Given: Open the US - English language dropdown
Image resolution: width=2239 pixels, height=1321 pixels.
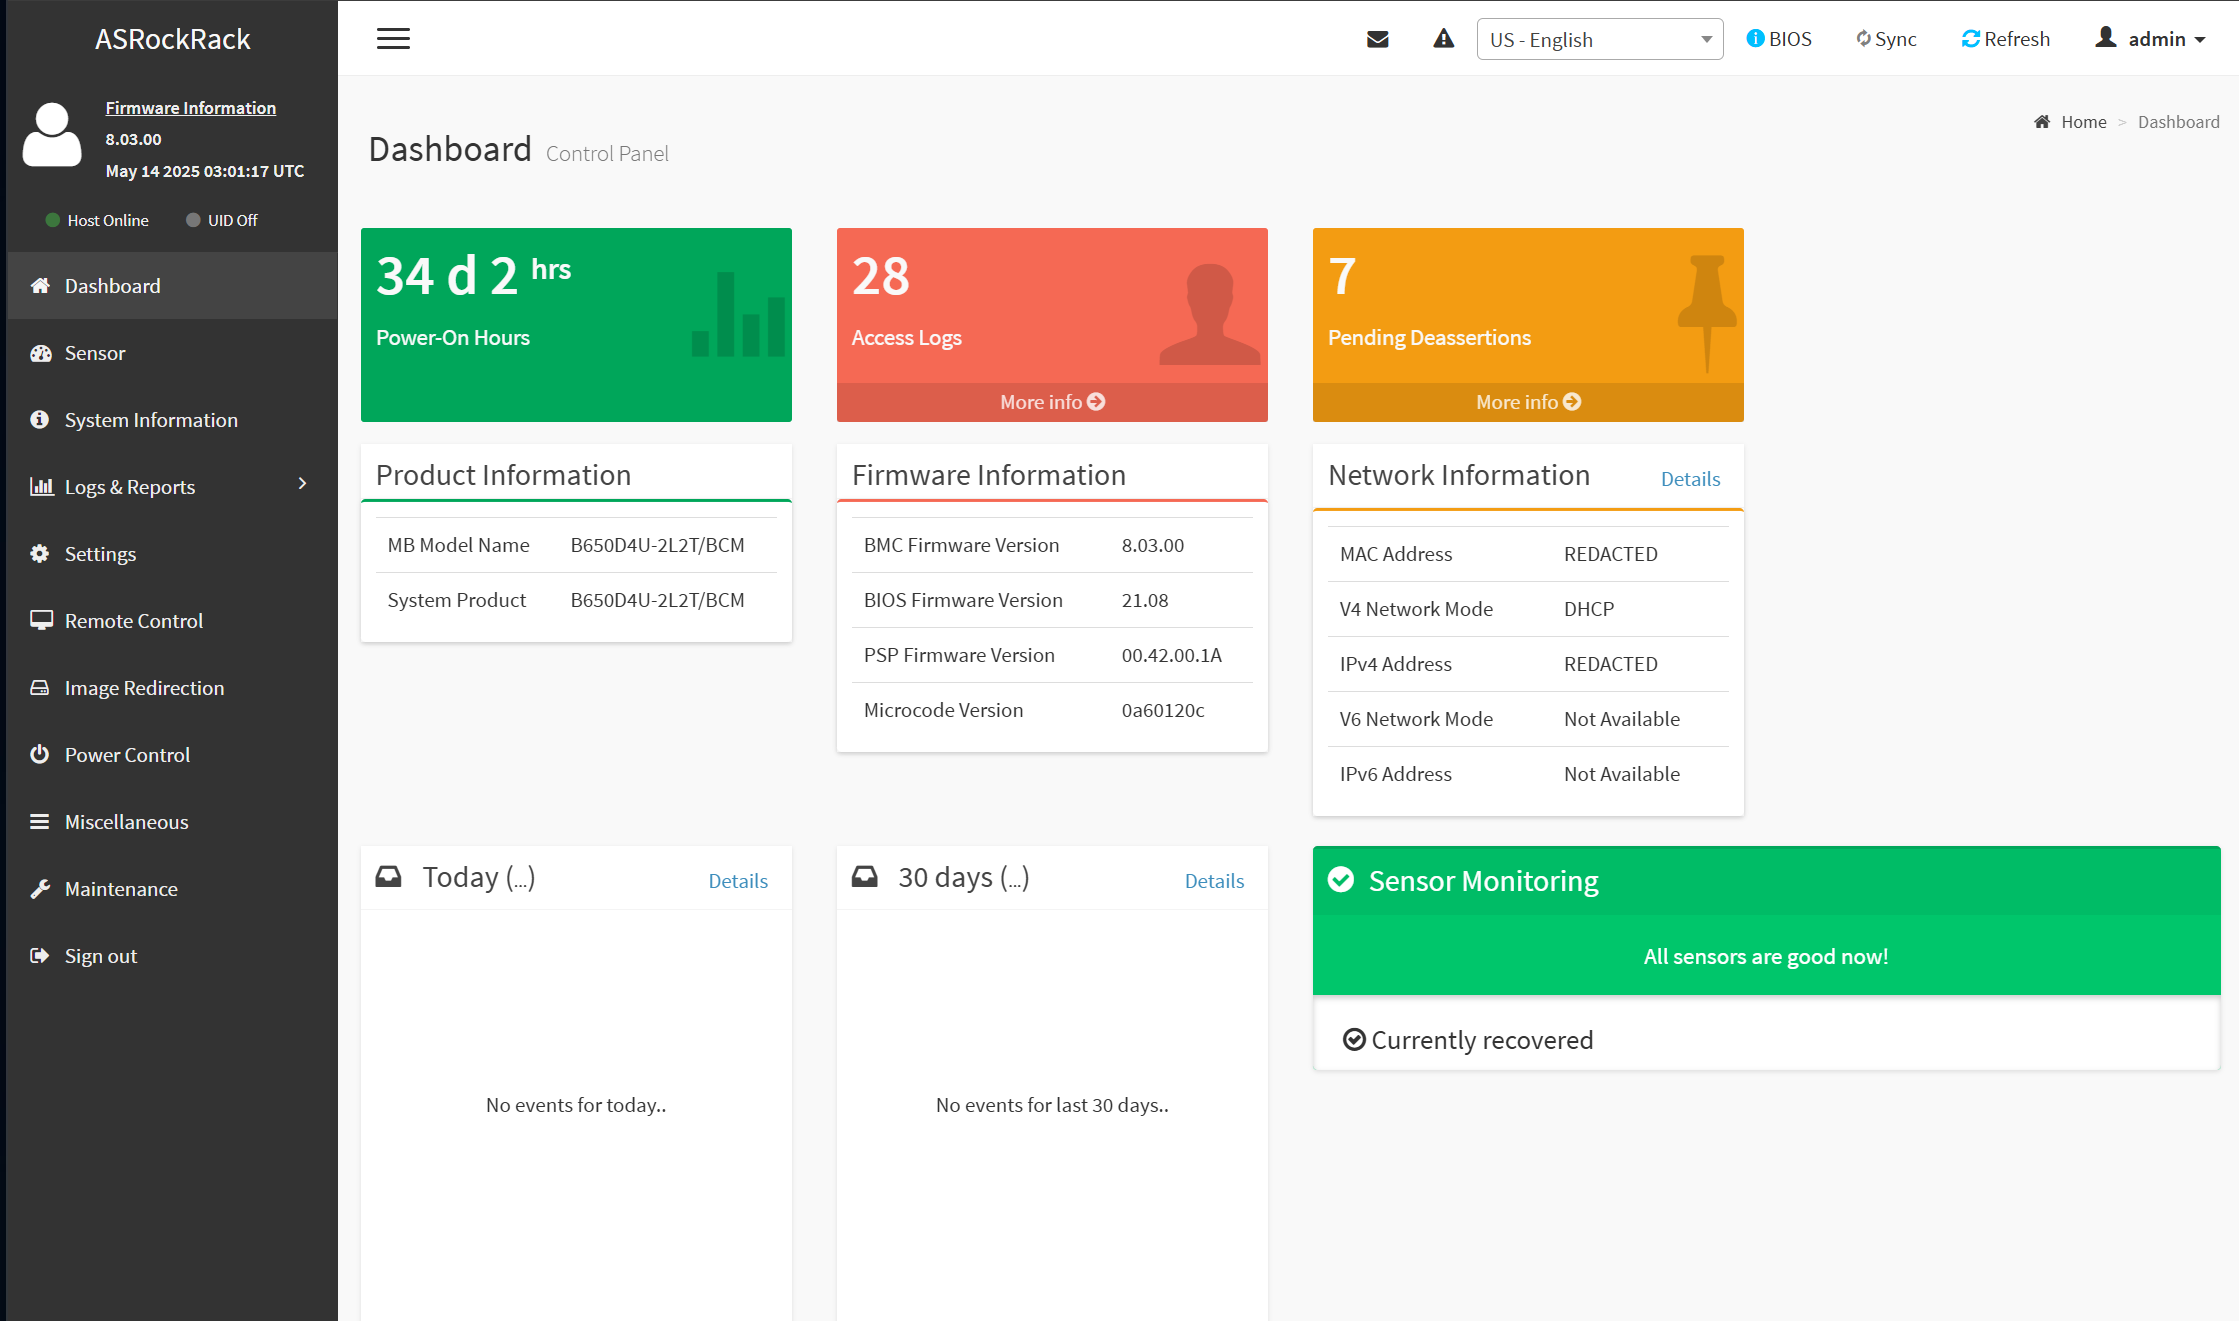Looking at the screenshot, I should coord(1599,39).
